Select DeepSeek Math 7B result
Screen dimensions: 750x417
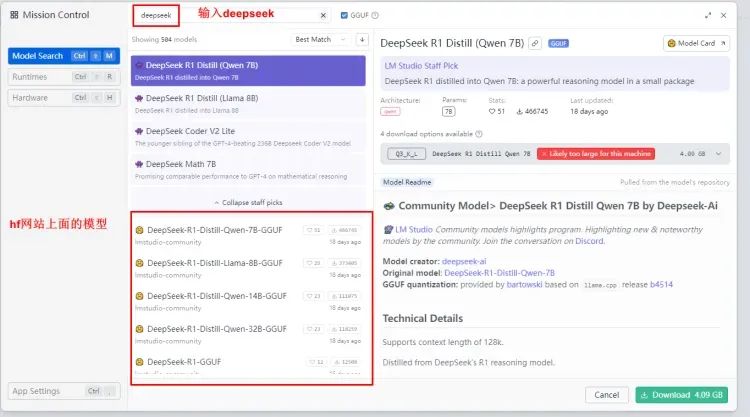(x=248, y=170)
